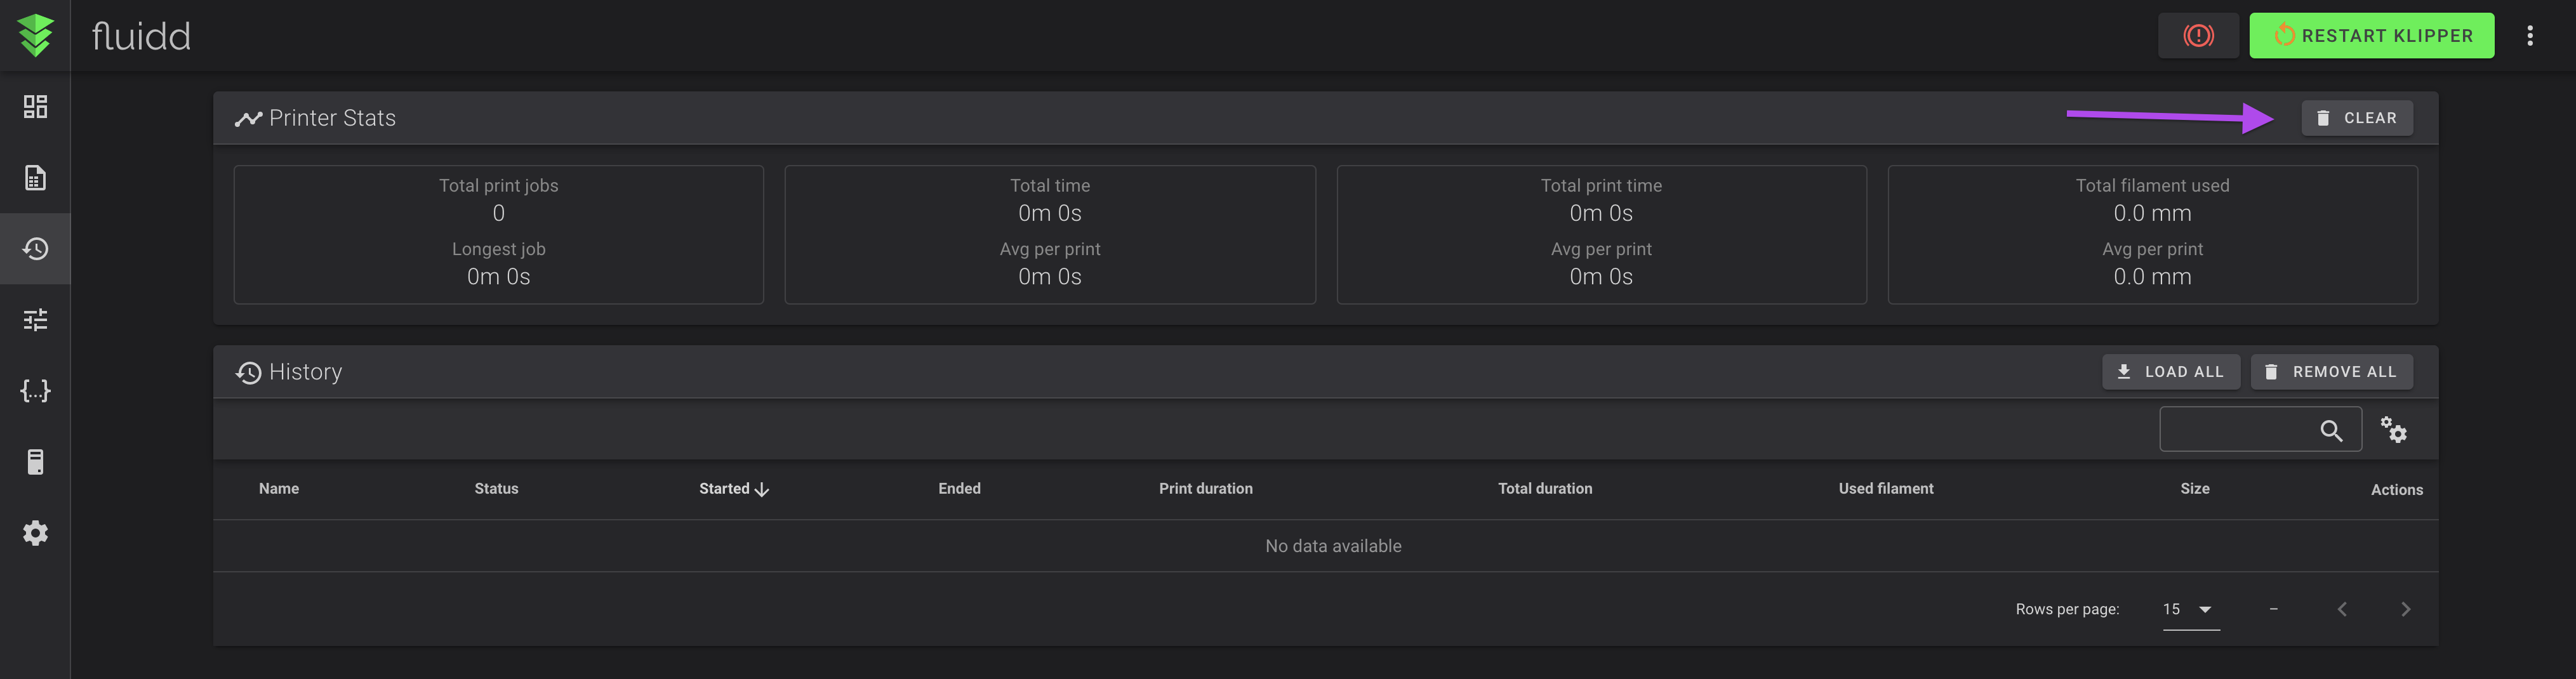2576x679 pixels.
Task: Click the Printer Stats panel header
Action: coord(333,117)
